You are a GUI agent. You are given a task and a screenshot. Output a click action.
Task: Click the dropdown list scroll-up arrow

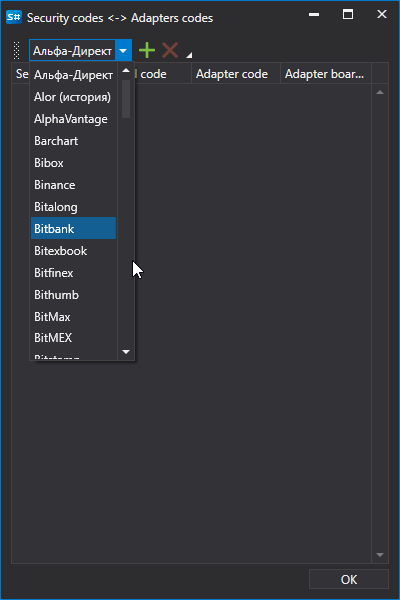[x=126, y=71]
